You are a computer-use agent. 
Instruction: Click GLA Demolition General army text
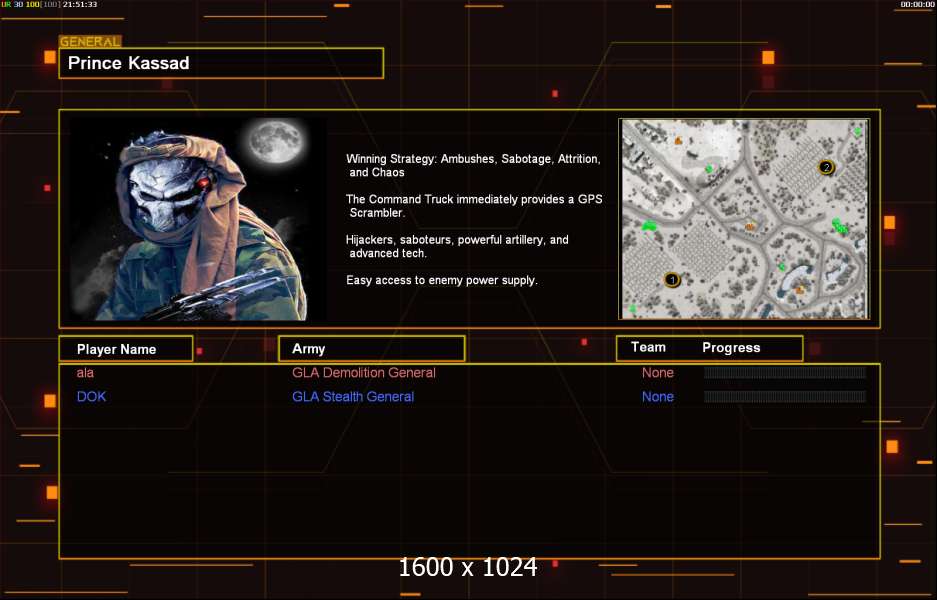tap(364, 373)
